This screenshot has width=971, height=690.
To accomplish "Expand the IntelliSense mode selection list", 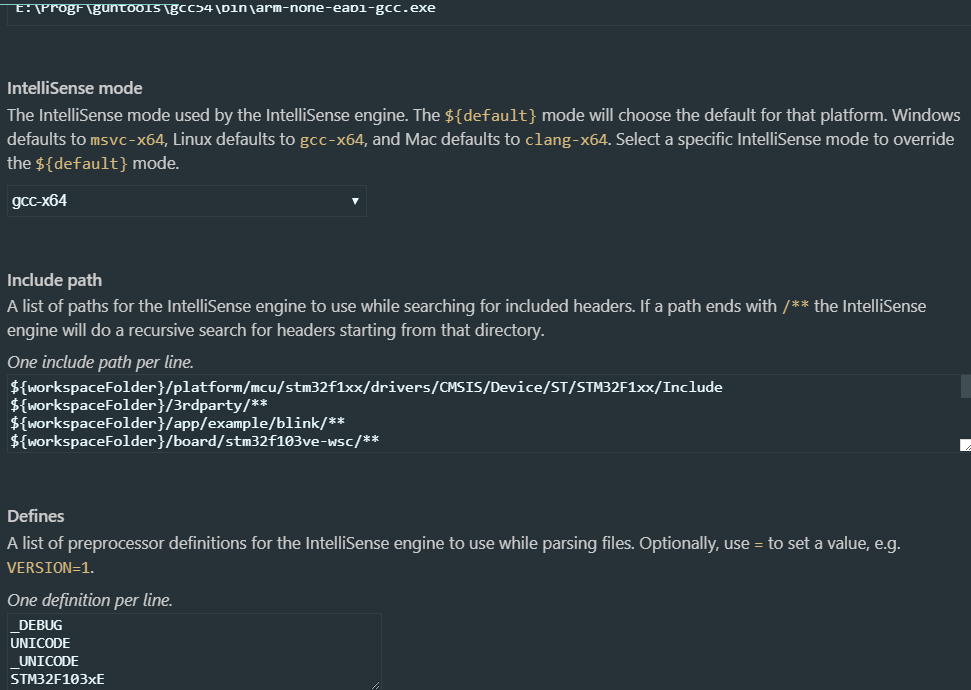I will tap(186, 201).
